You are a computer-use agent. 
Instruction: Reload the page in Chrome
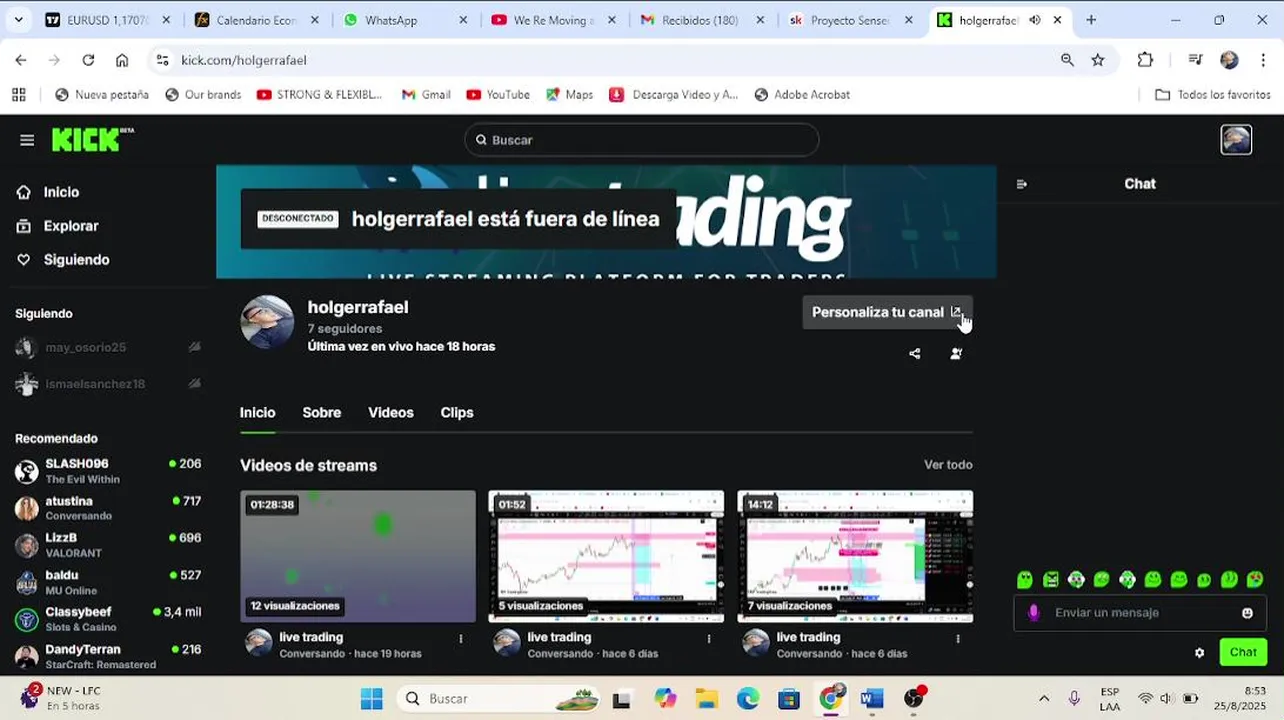88,60
